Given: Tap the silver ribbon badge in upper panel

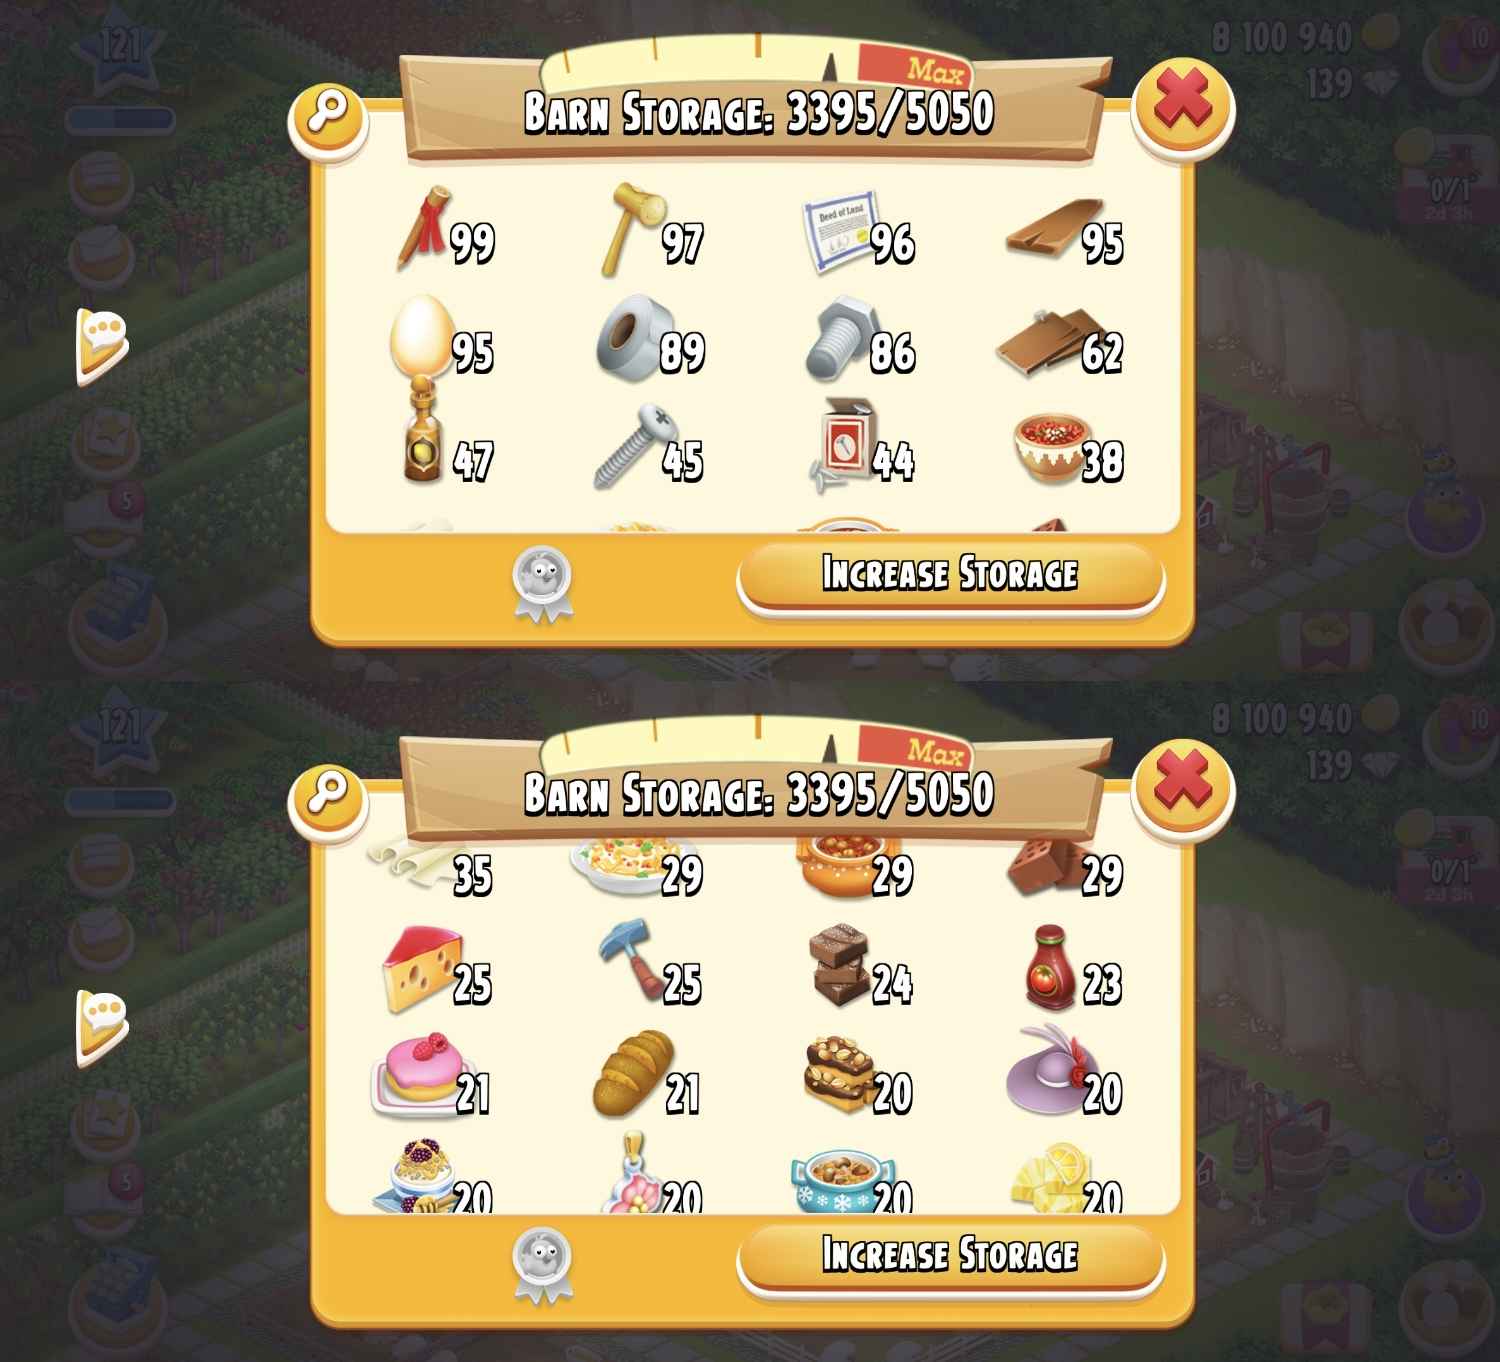Looking at the screenshot, I should click(542, 582).
